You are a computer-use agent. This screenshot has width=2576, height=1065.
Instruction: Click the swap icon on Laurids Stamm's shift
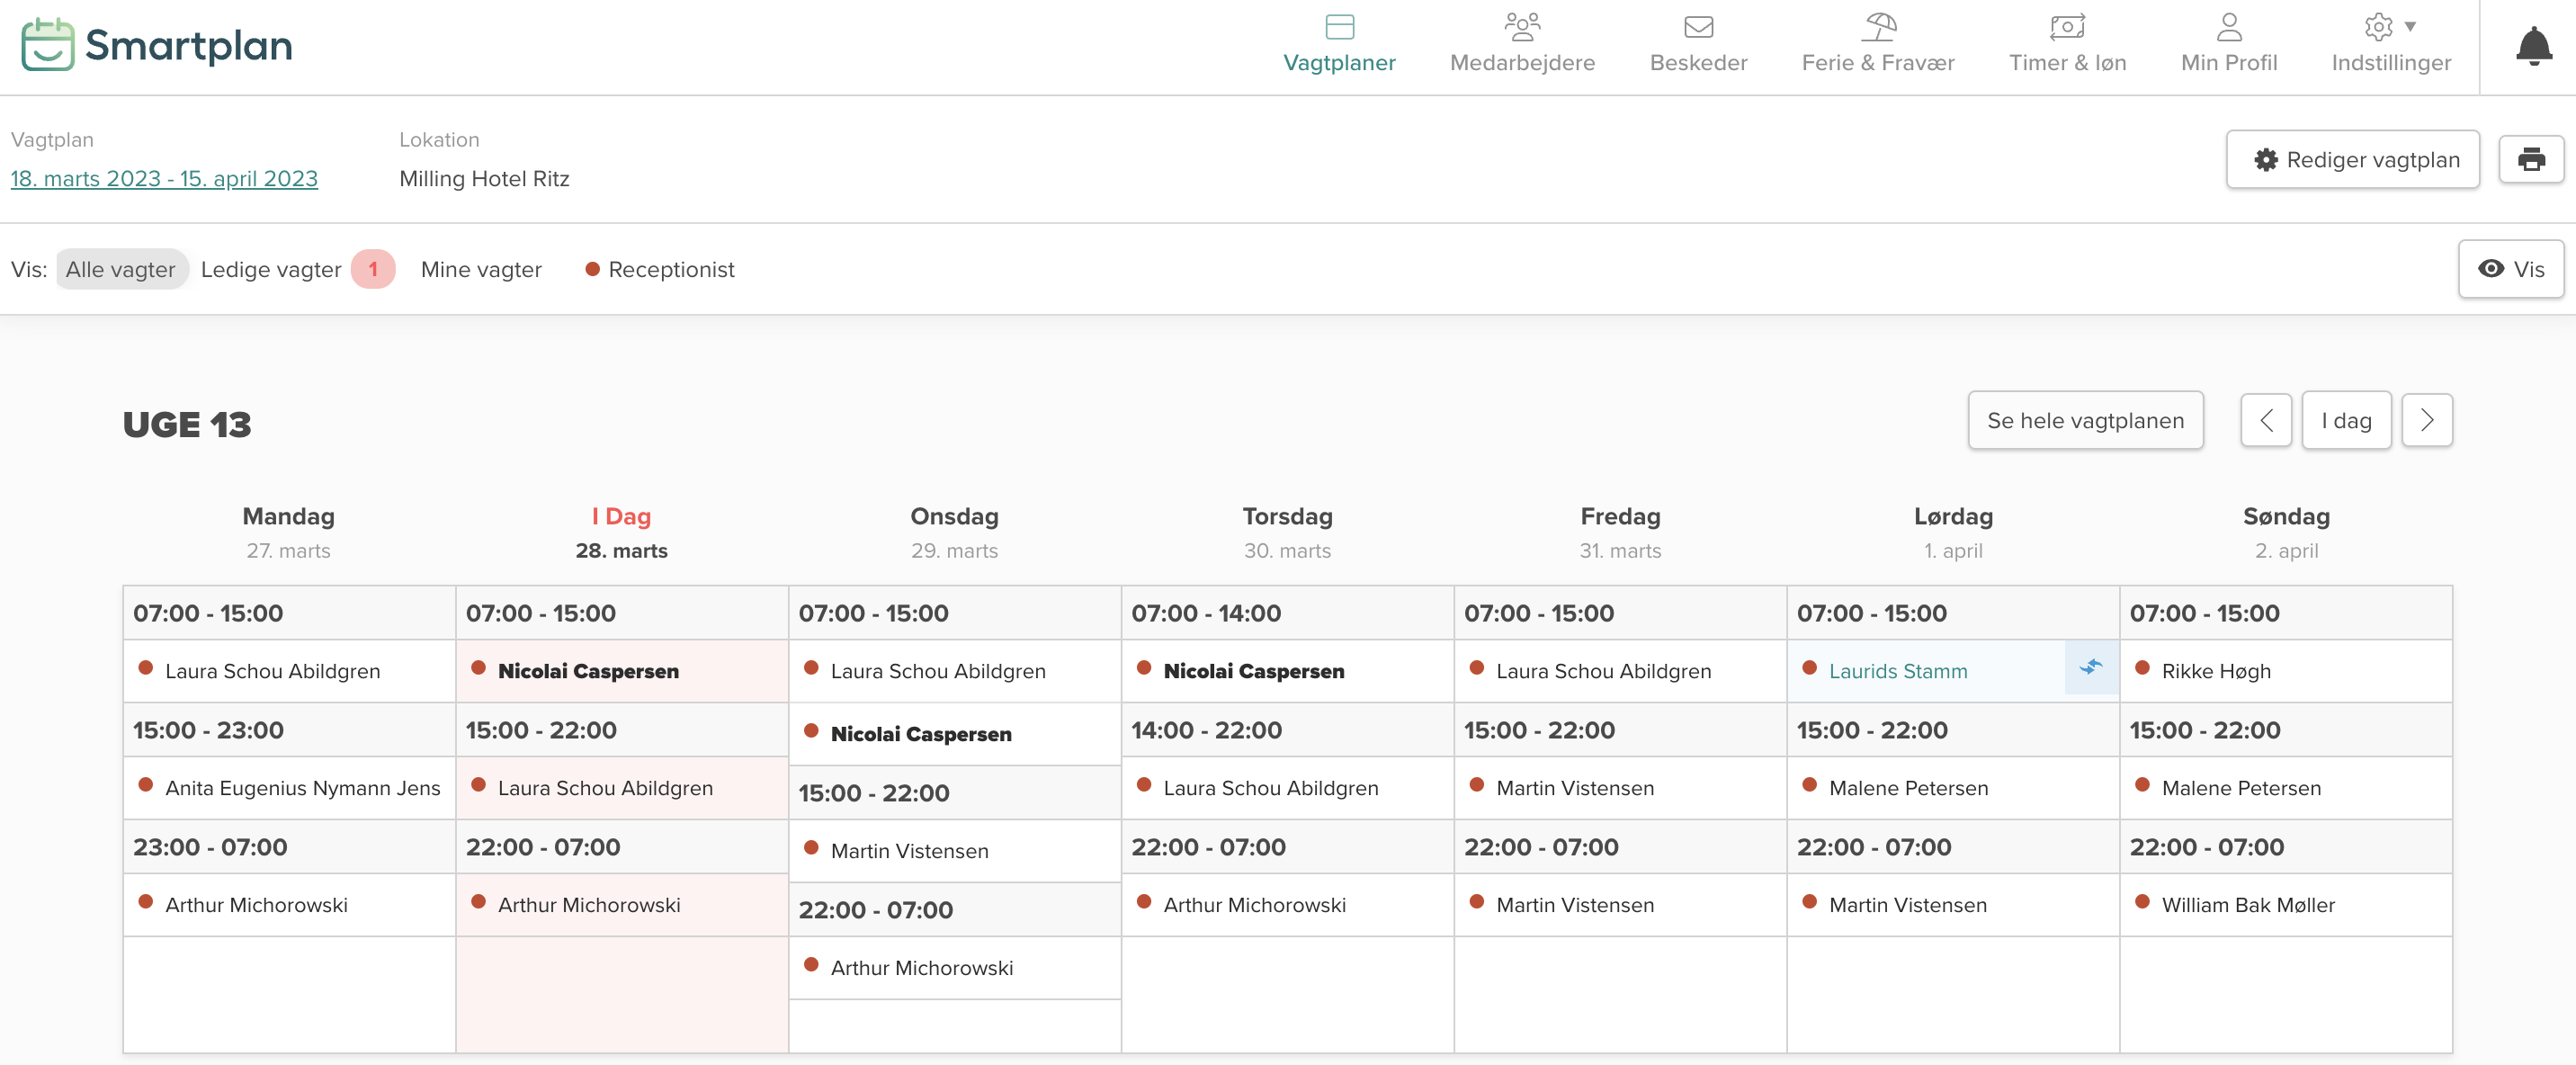point(2092,668)
